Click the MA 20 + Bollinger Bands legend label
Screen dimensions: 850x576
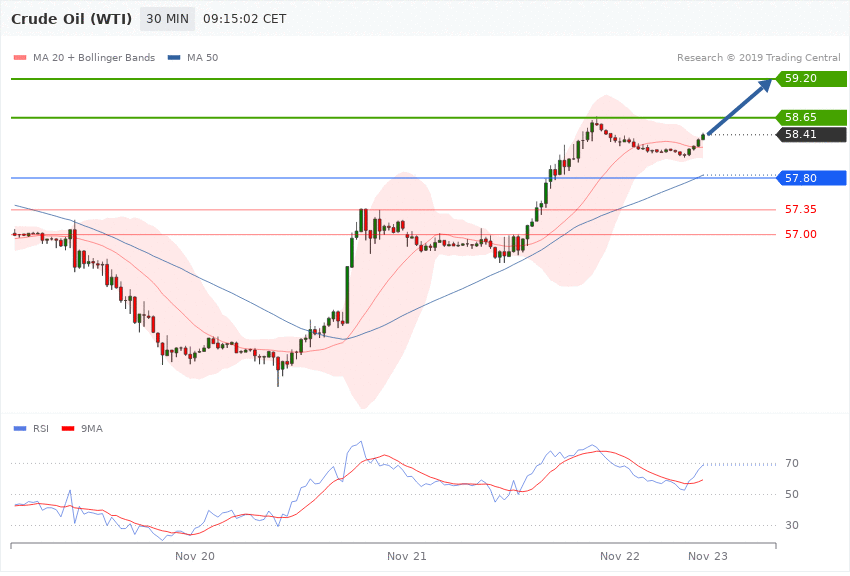click(x=94, y=57)
